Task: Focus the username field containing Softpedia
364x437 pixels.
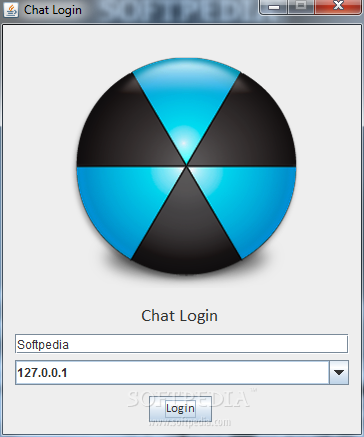Action: pos(181,344)
